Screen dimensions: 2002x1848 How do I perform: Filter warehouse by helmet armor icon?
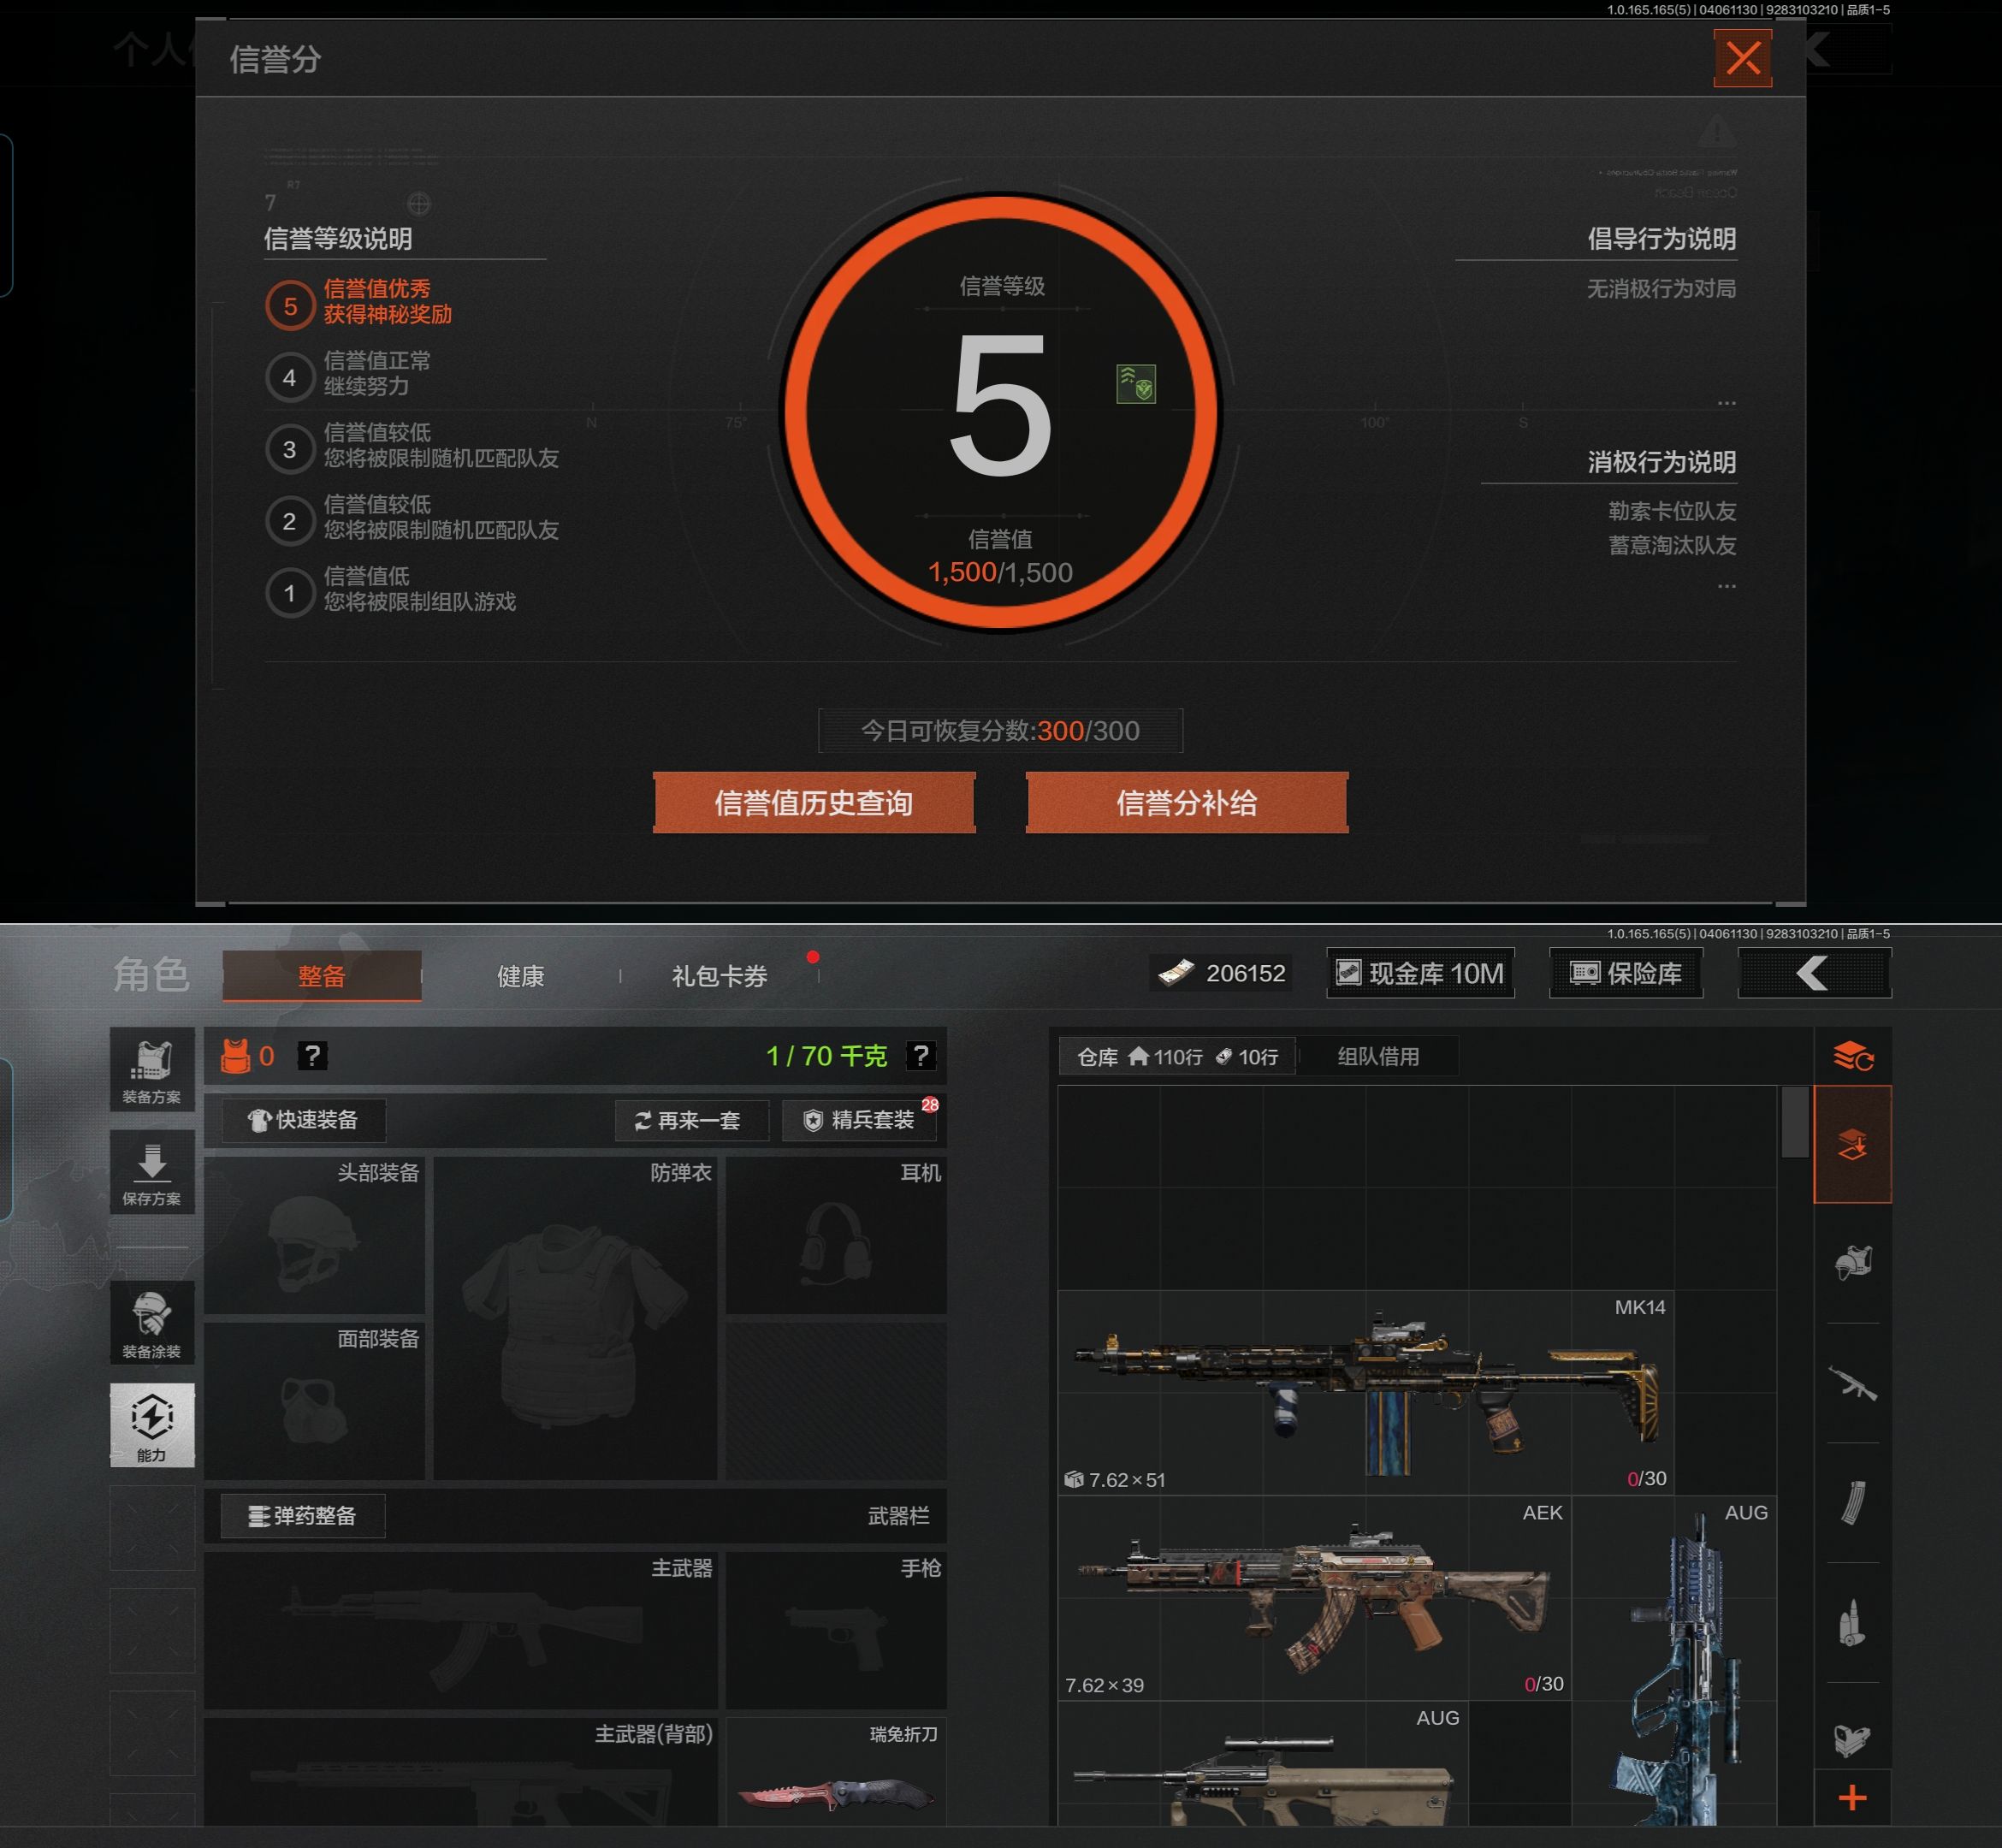1852,1263
